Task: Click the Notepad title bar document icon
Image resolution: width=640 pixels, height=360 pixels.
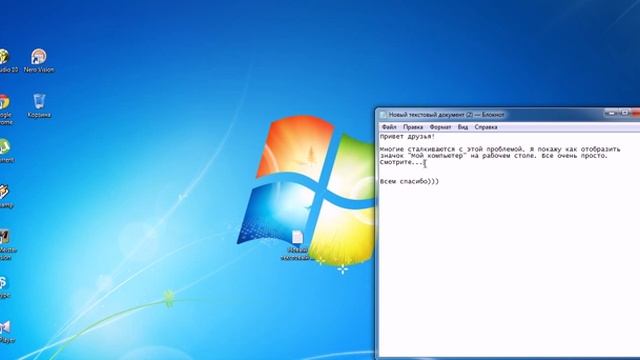Action: point(383,115)
